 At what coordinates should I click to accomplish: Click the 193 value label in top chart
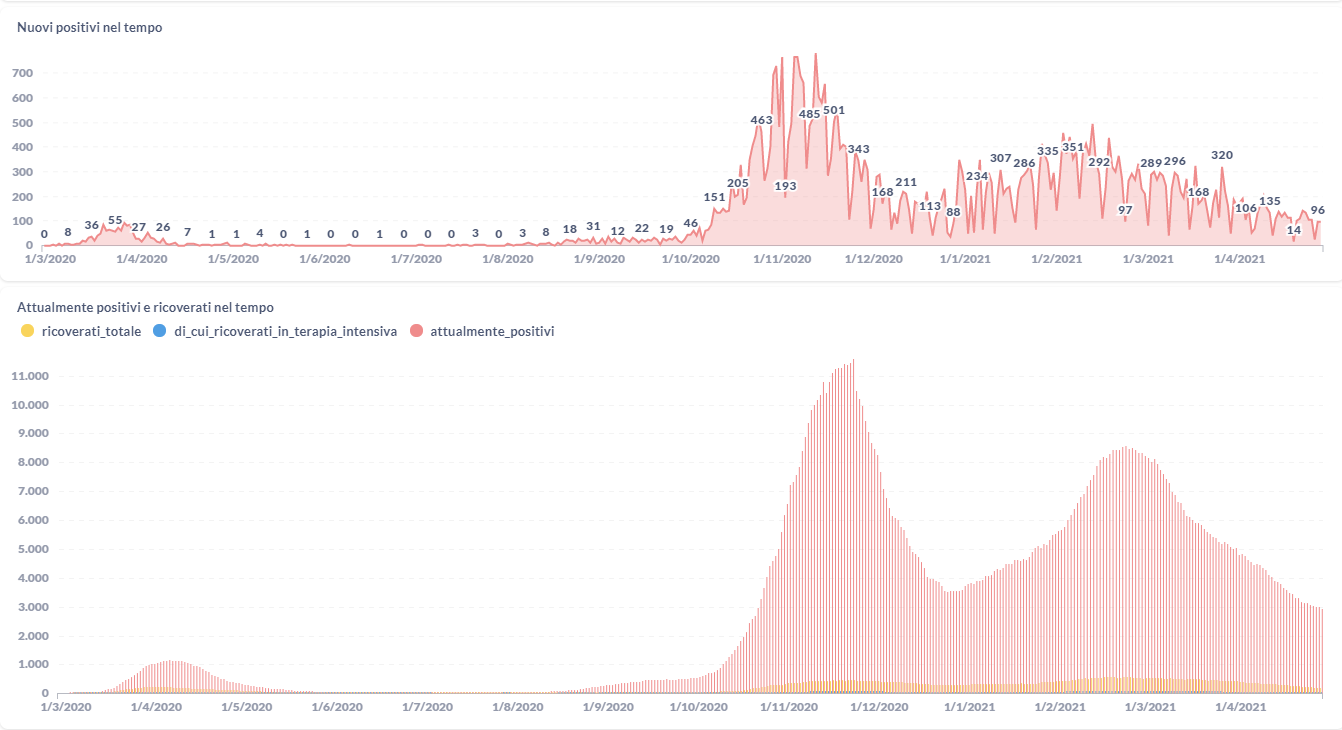[x=785, y=186]
